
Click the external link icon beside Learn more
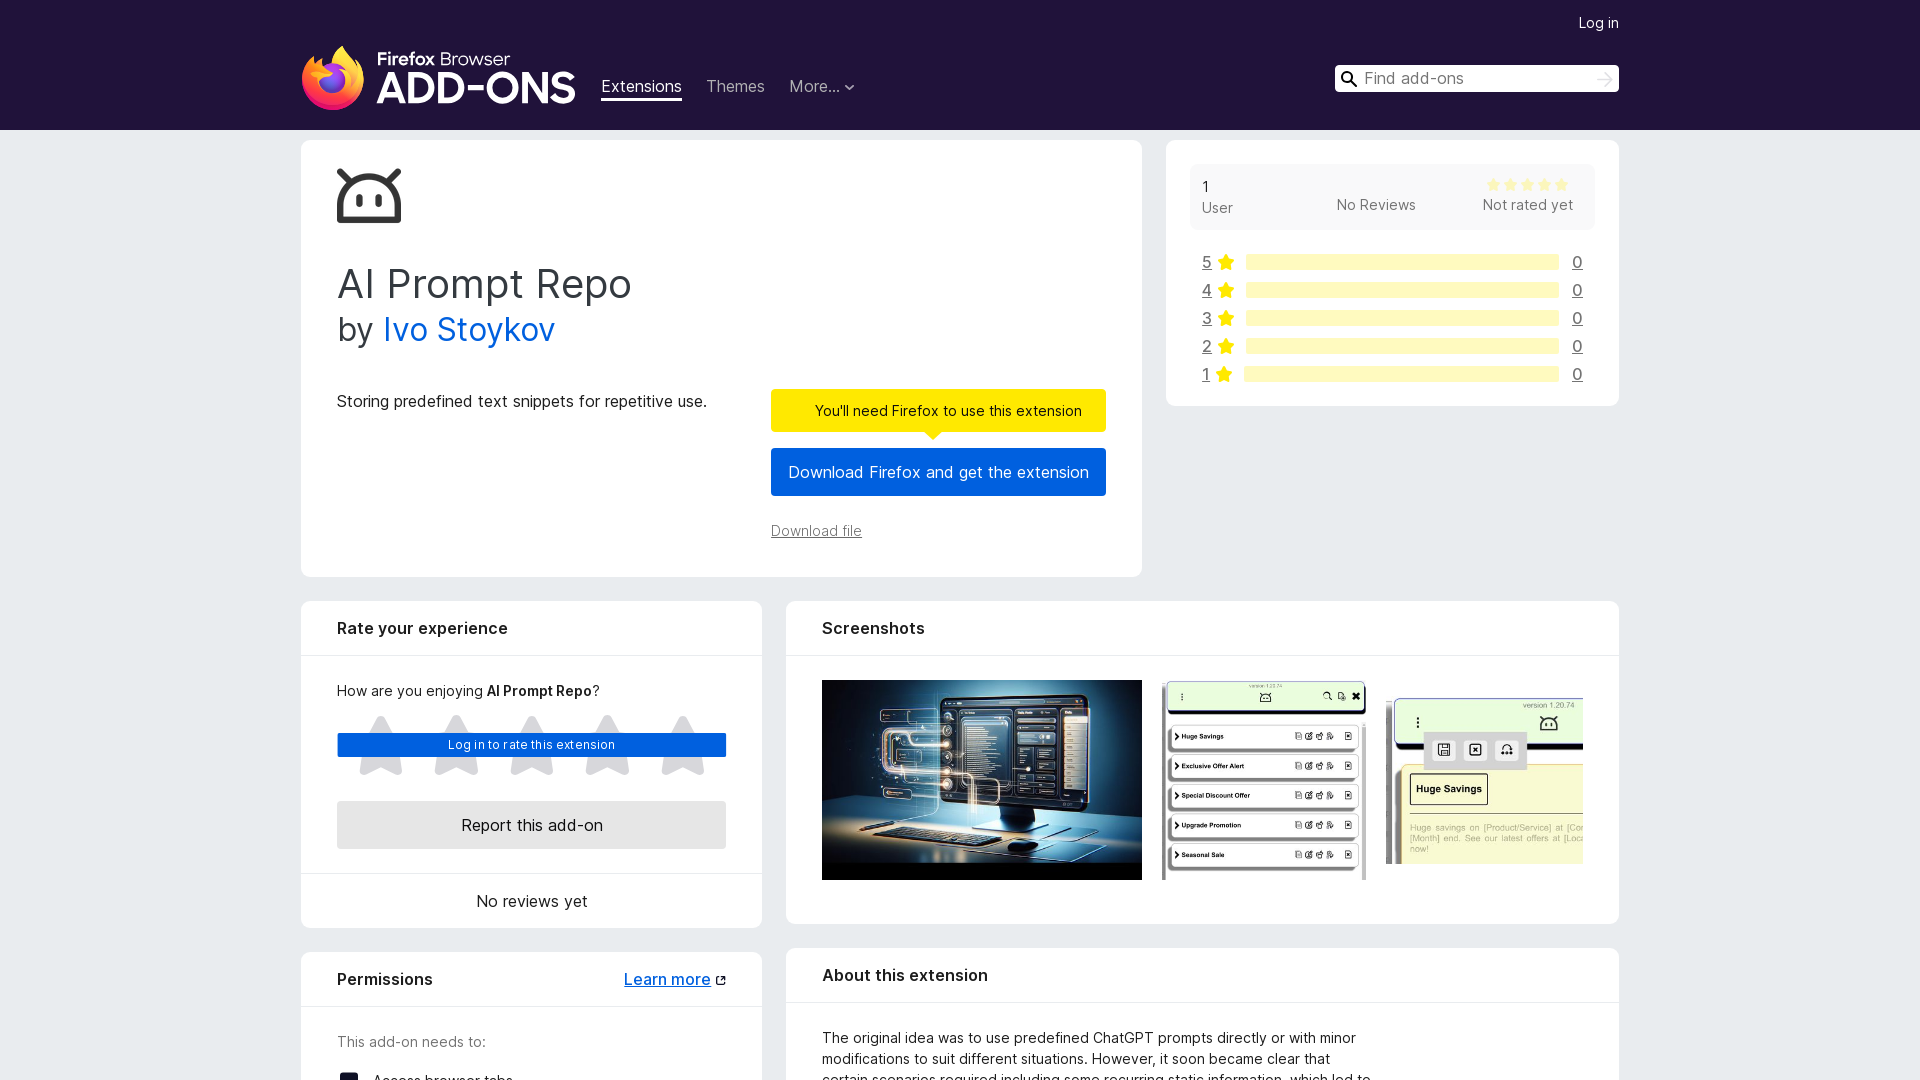[721, 980]
